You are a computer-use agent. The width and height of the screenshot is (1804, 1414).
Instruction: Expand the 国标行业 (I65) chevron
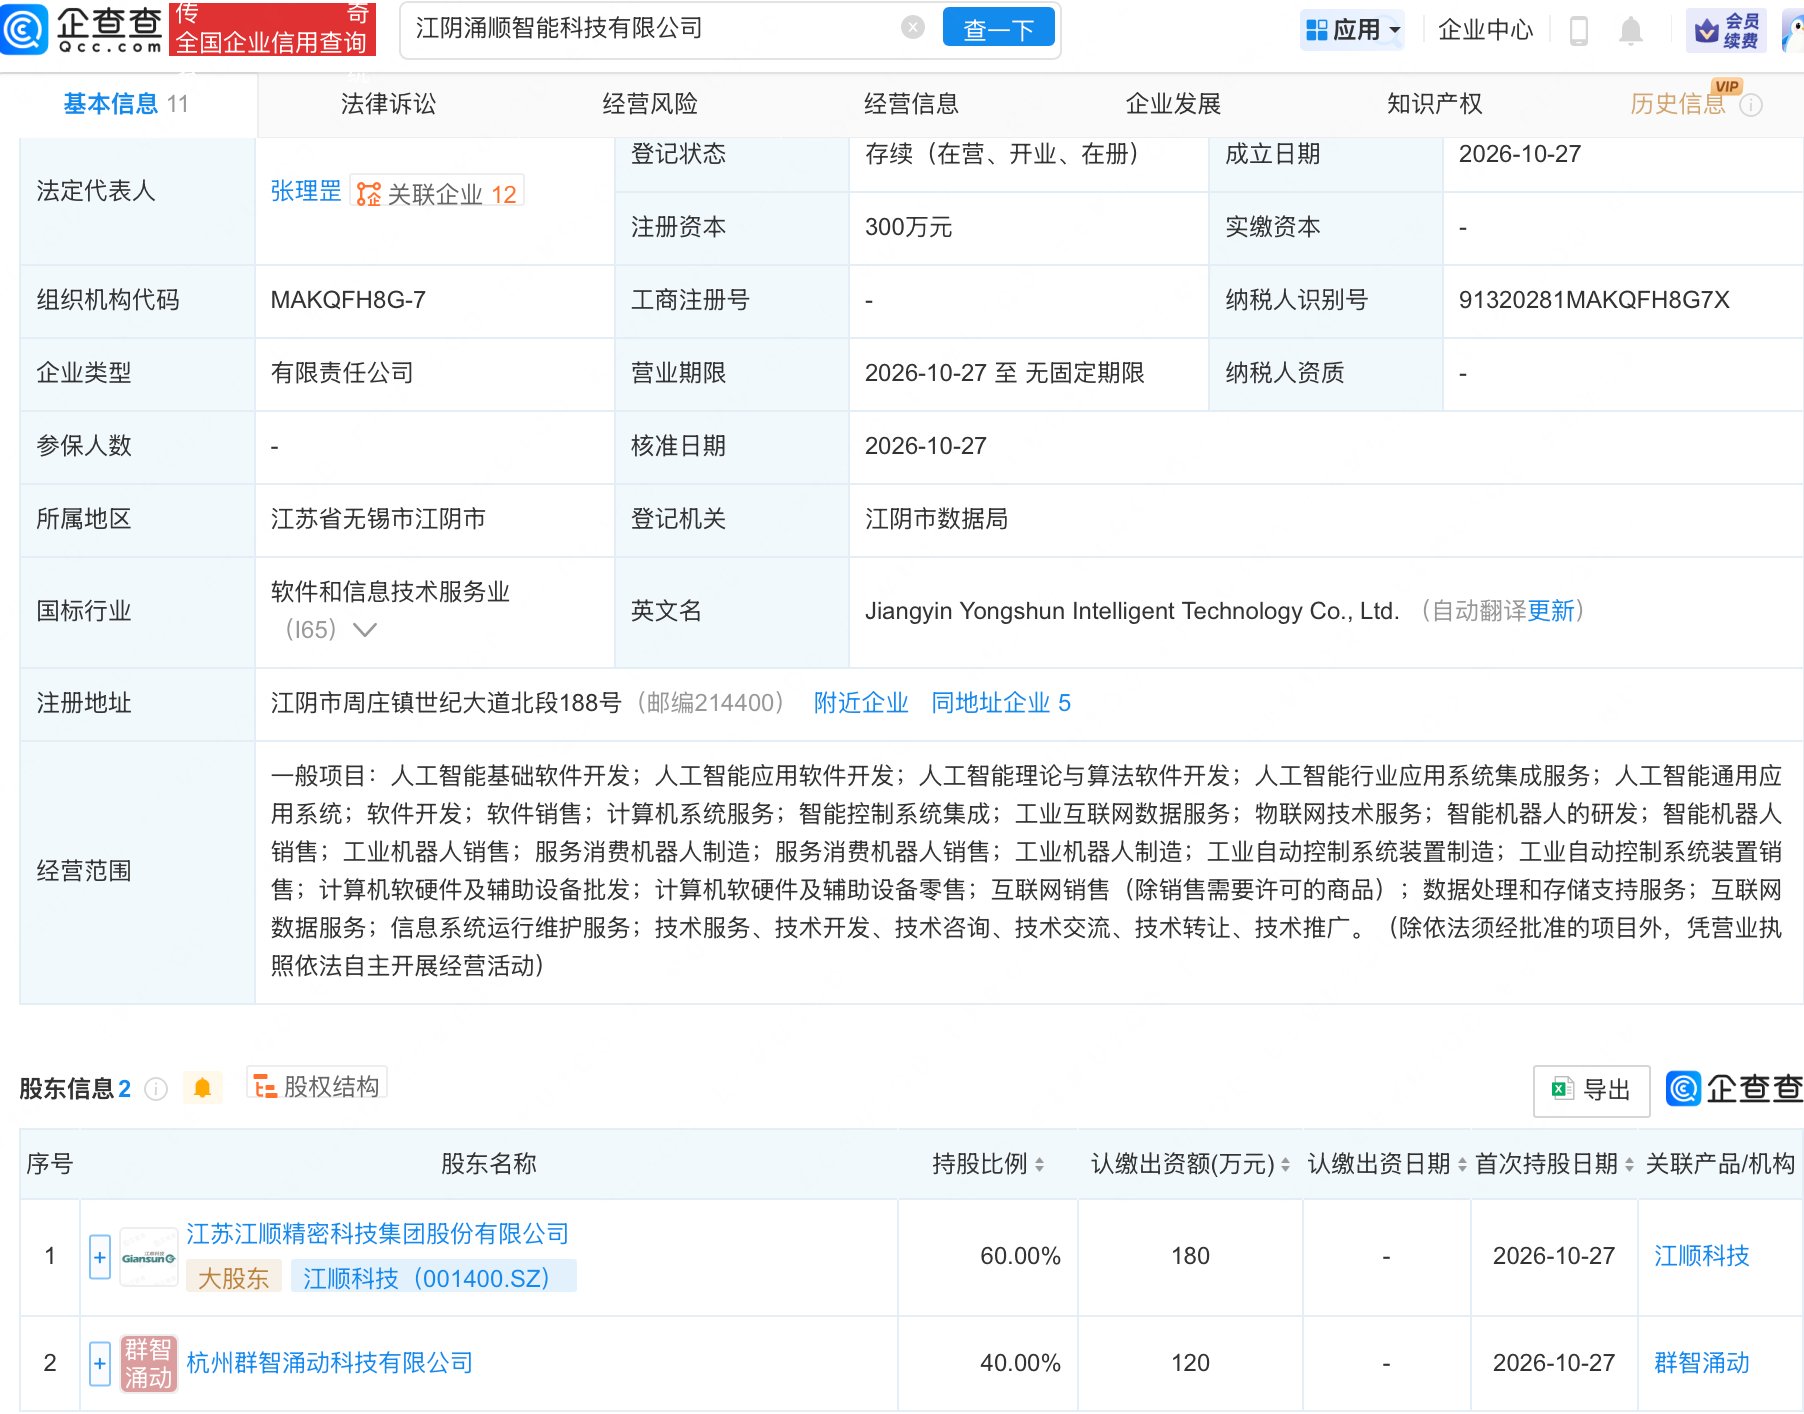pos(365,629)
